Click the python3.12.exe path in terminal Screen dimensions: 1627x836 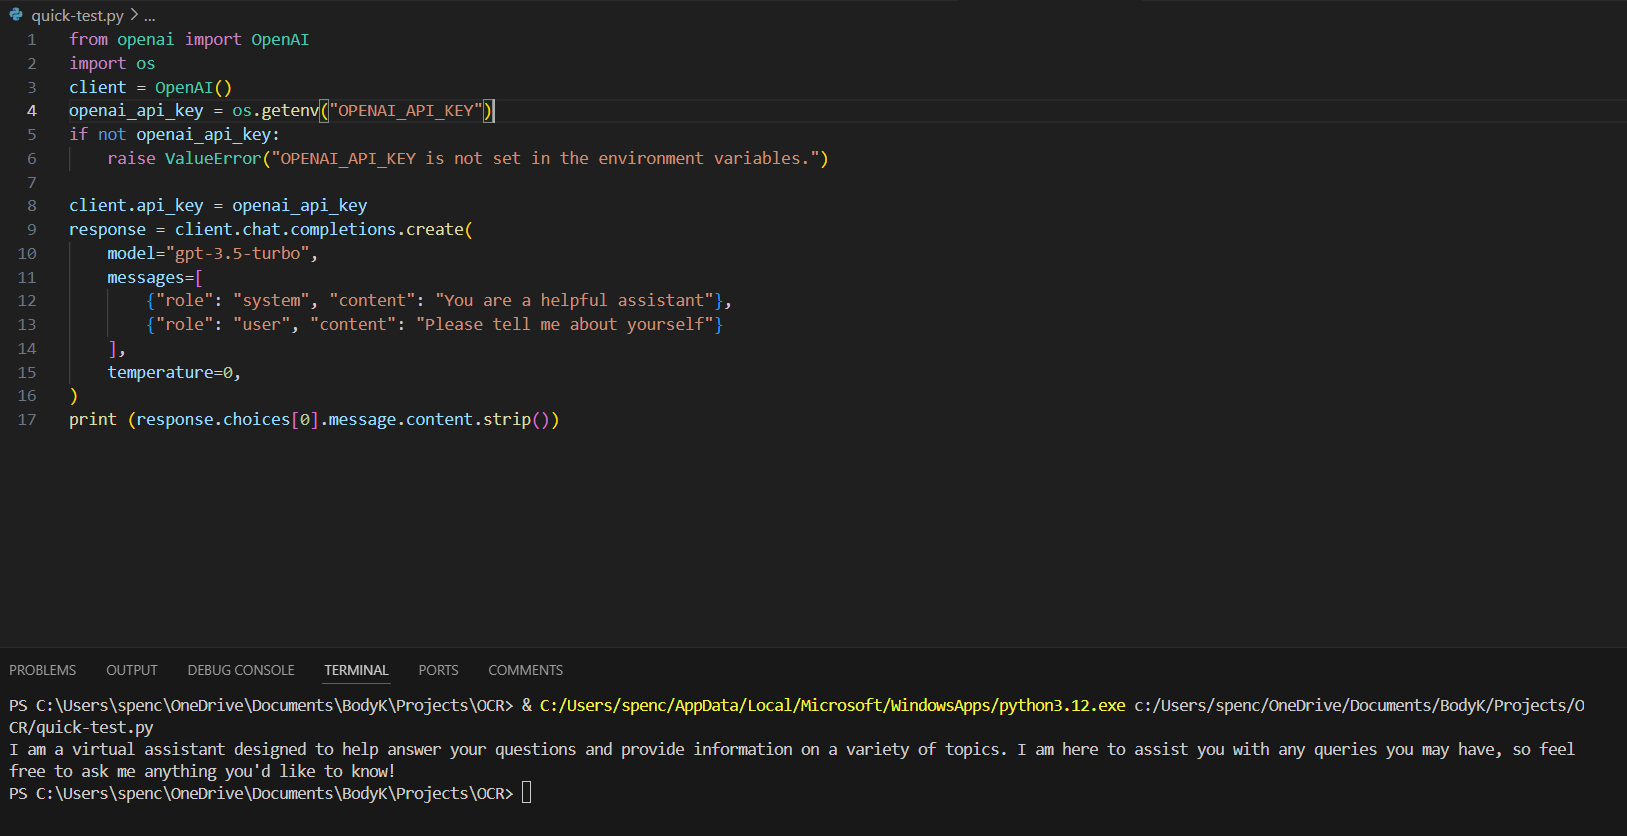[x=833, y=705]
